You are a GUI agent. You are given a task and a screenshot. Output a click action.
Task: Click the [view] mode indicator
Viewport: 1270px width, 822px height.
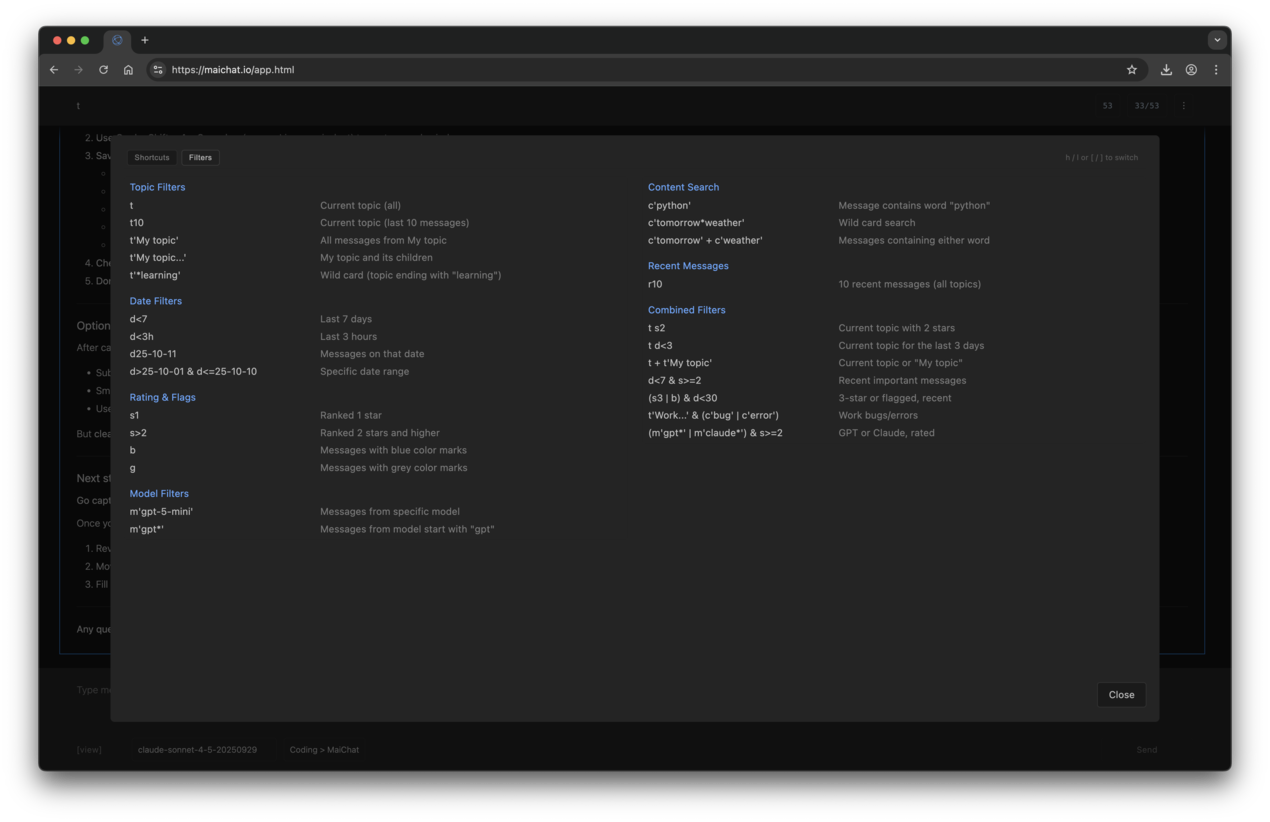pos(89,750)
